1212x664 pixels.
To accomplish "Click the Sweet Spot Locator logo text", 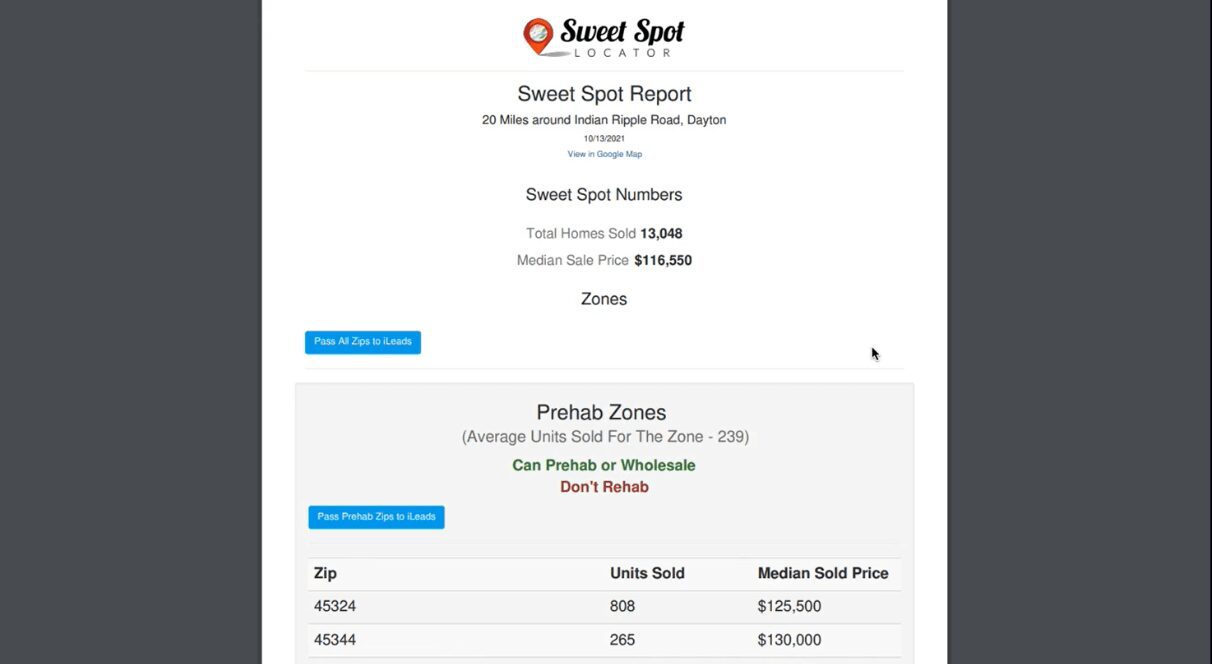I will pos(622,38).
